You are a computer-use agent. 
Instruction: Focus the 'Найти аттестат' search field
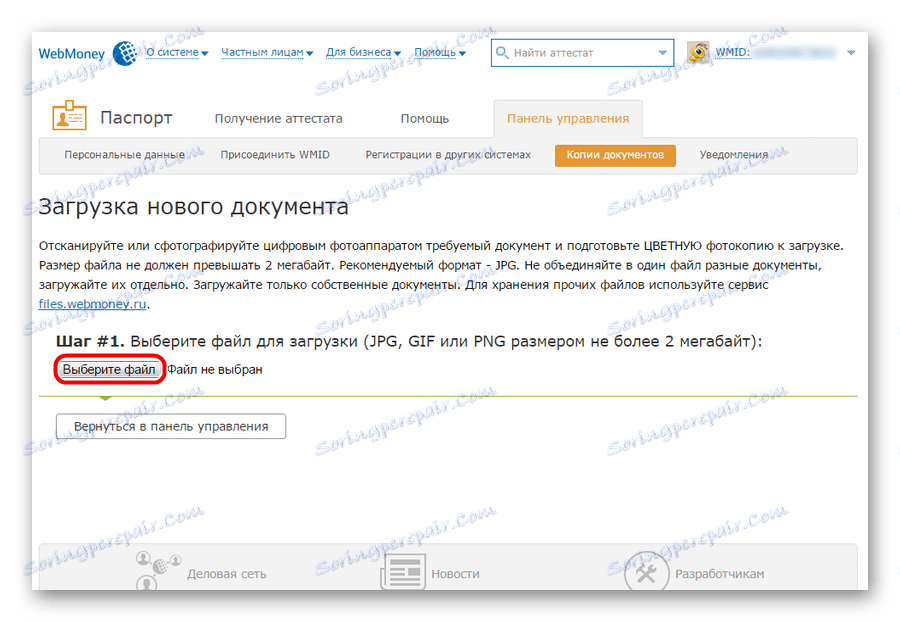click(x=582, y=53)
